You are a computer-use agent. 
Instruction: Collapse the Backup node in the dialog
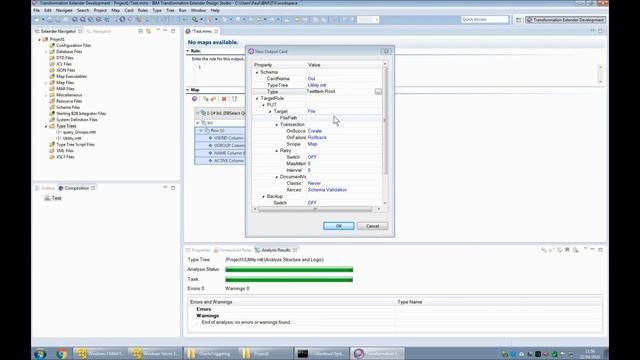(x=264, y=196)
